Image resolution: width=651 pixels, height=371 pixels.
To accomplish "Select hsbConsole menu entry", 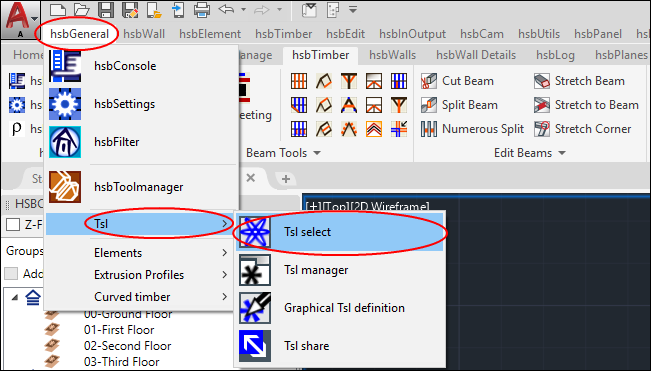I will [x=141, y=66].
